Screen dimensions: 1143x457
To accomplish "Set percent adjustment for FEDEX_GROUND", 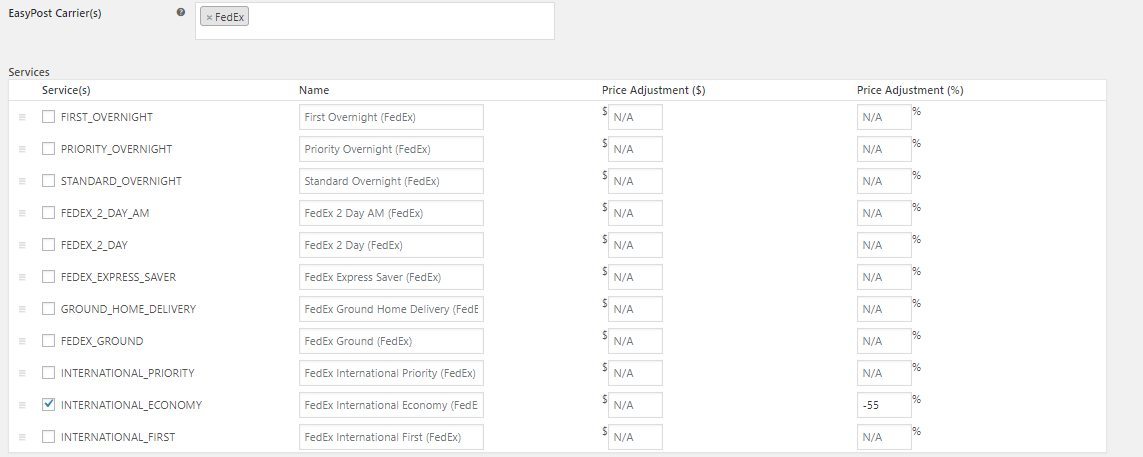I will (x=884, y=341).
